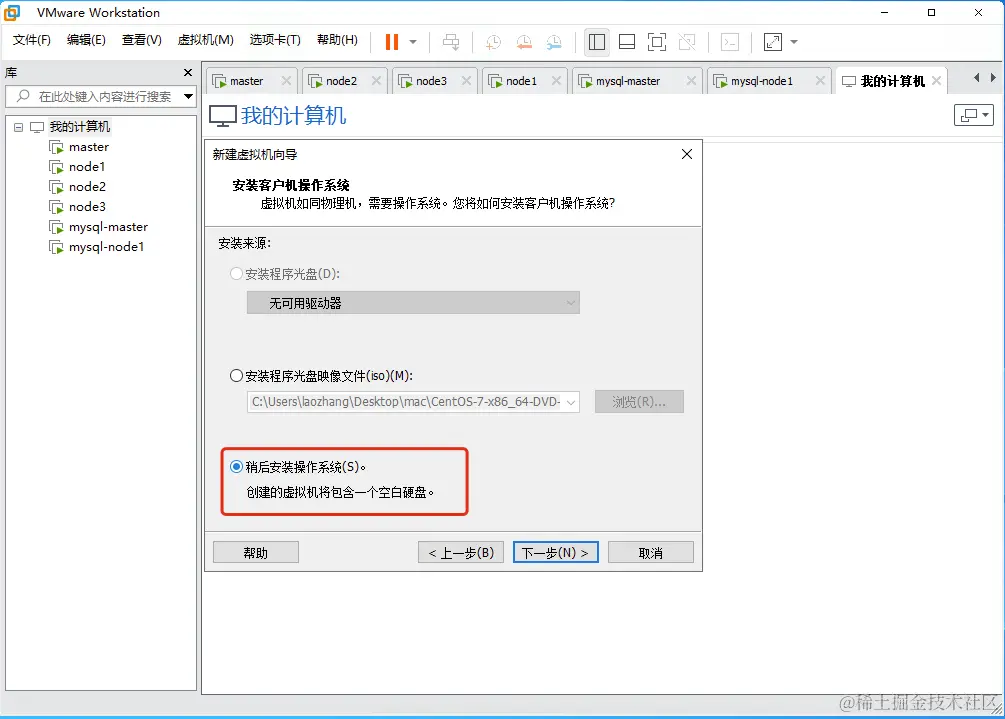The width and height of the screenshot is (1005, 719).
Task: Close the library panel
Action: click(188, 72)
